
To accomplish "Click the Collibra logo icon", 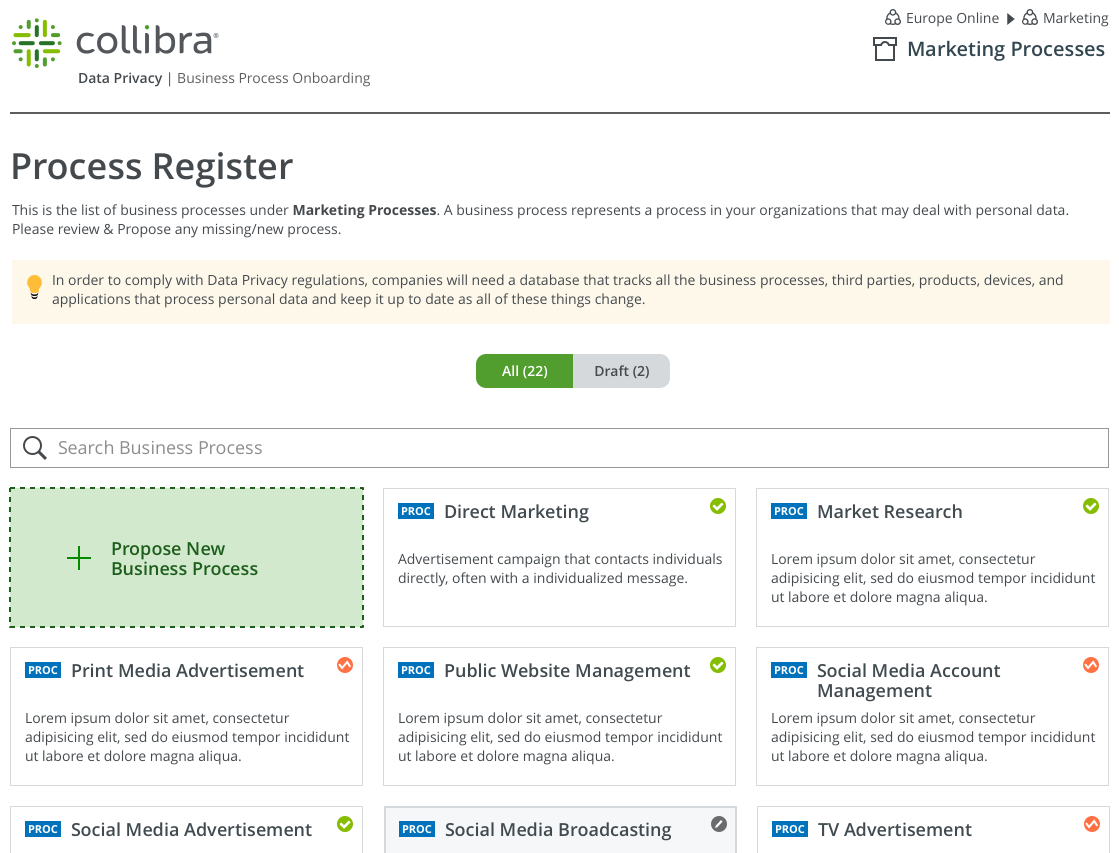I will tap(37, 43).
